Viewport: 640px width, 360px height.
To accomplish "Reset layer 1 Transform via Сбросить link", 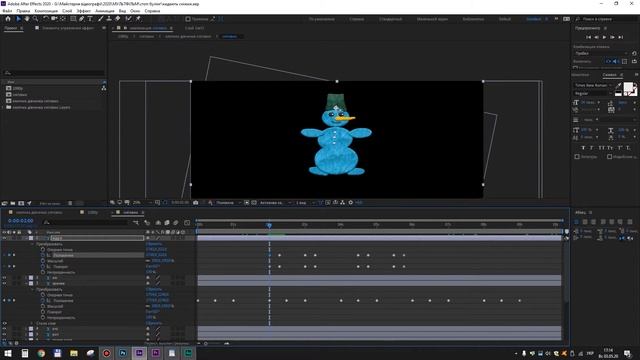I will pyautogui.click(x=154, y=244).
